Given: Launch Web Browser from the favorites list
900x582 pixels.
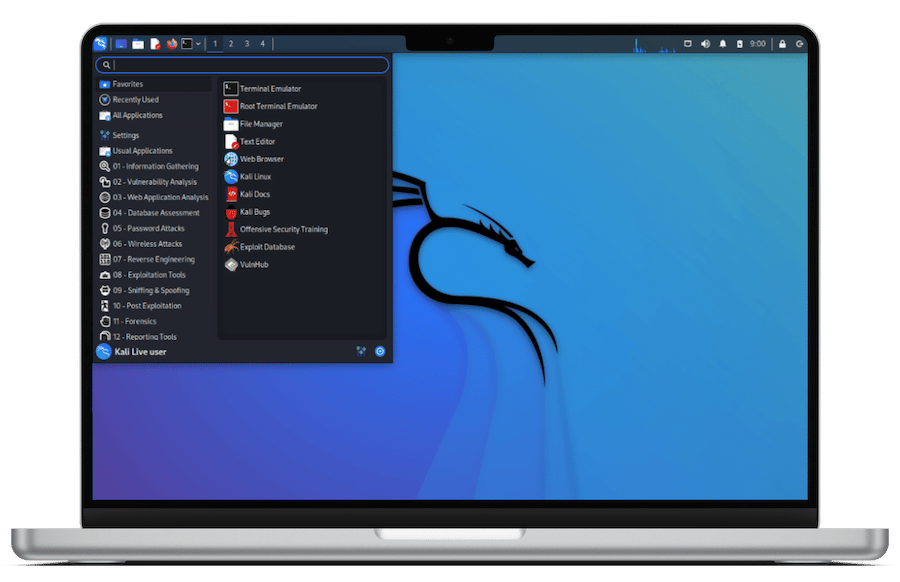Looking at the screenshot, I should pyautogui.click(x=302, y=159).
